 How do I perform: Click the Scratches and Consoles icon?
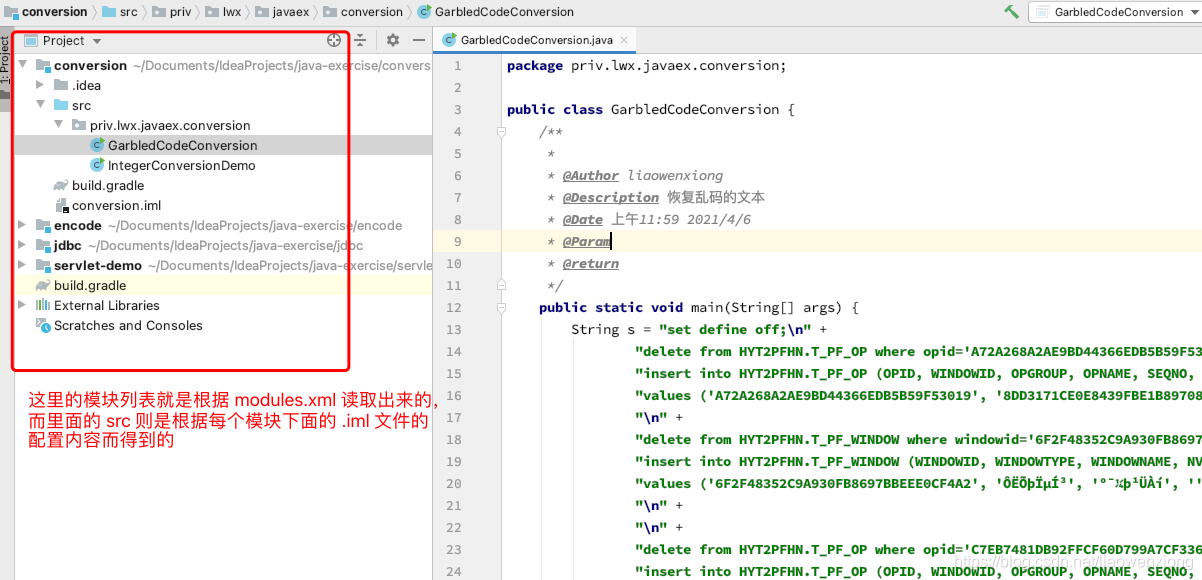pos(43,325)
